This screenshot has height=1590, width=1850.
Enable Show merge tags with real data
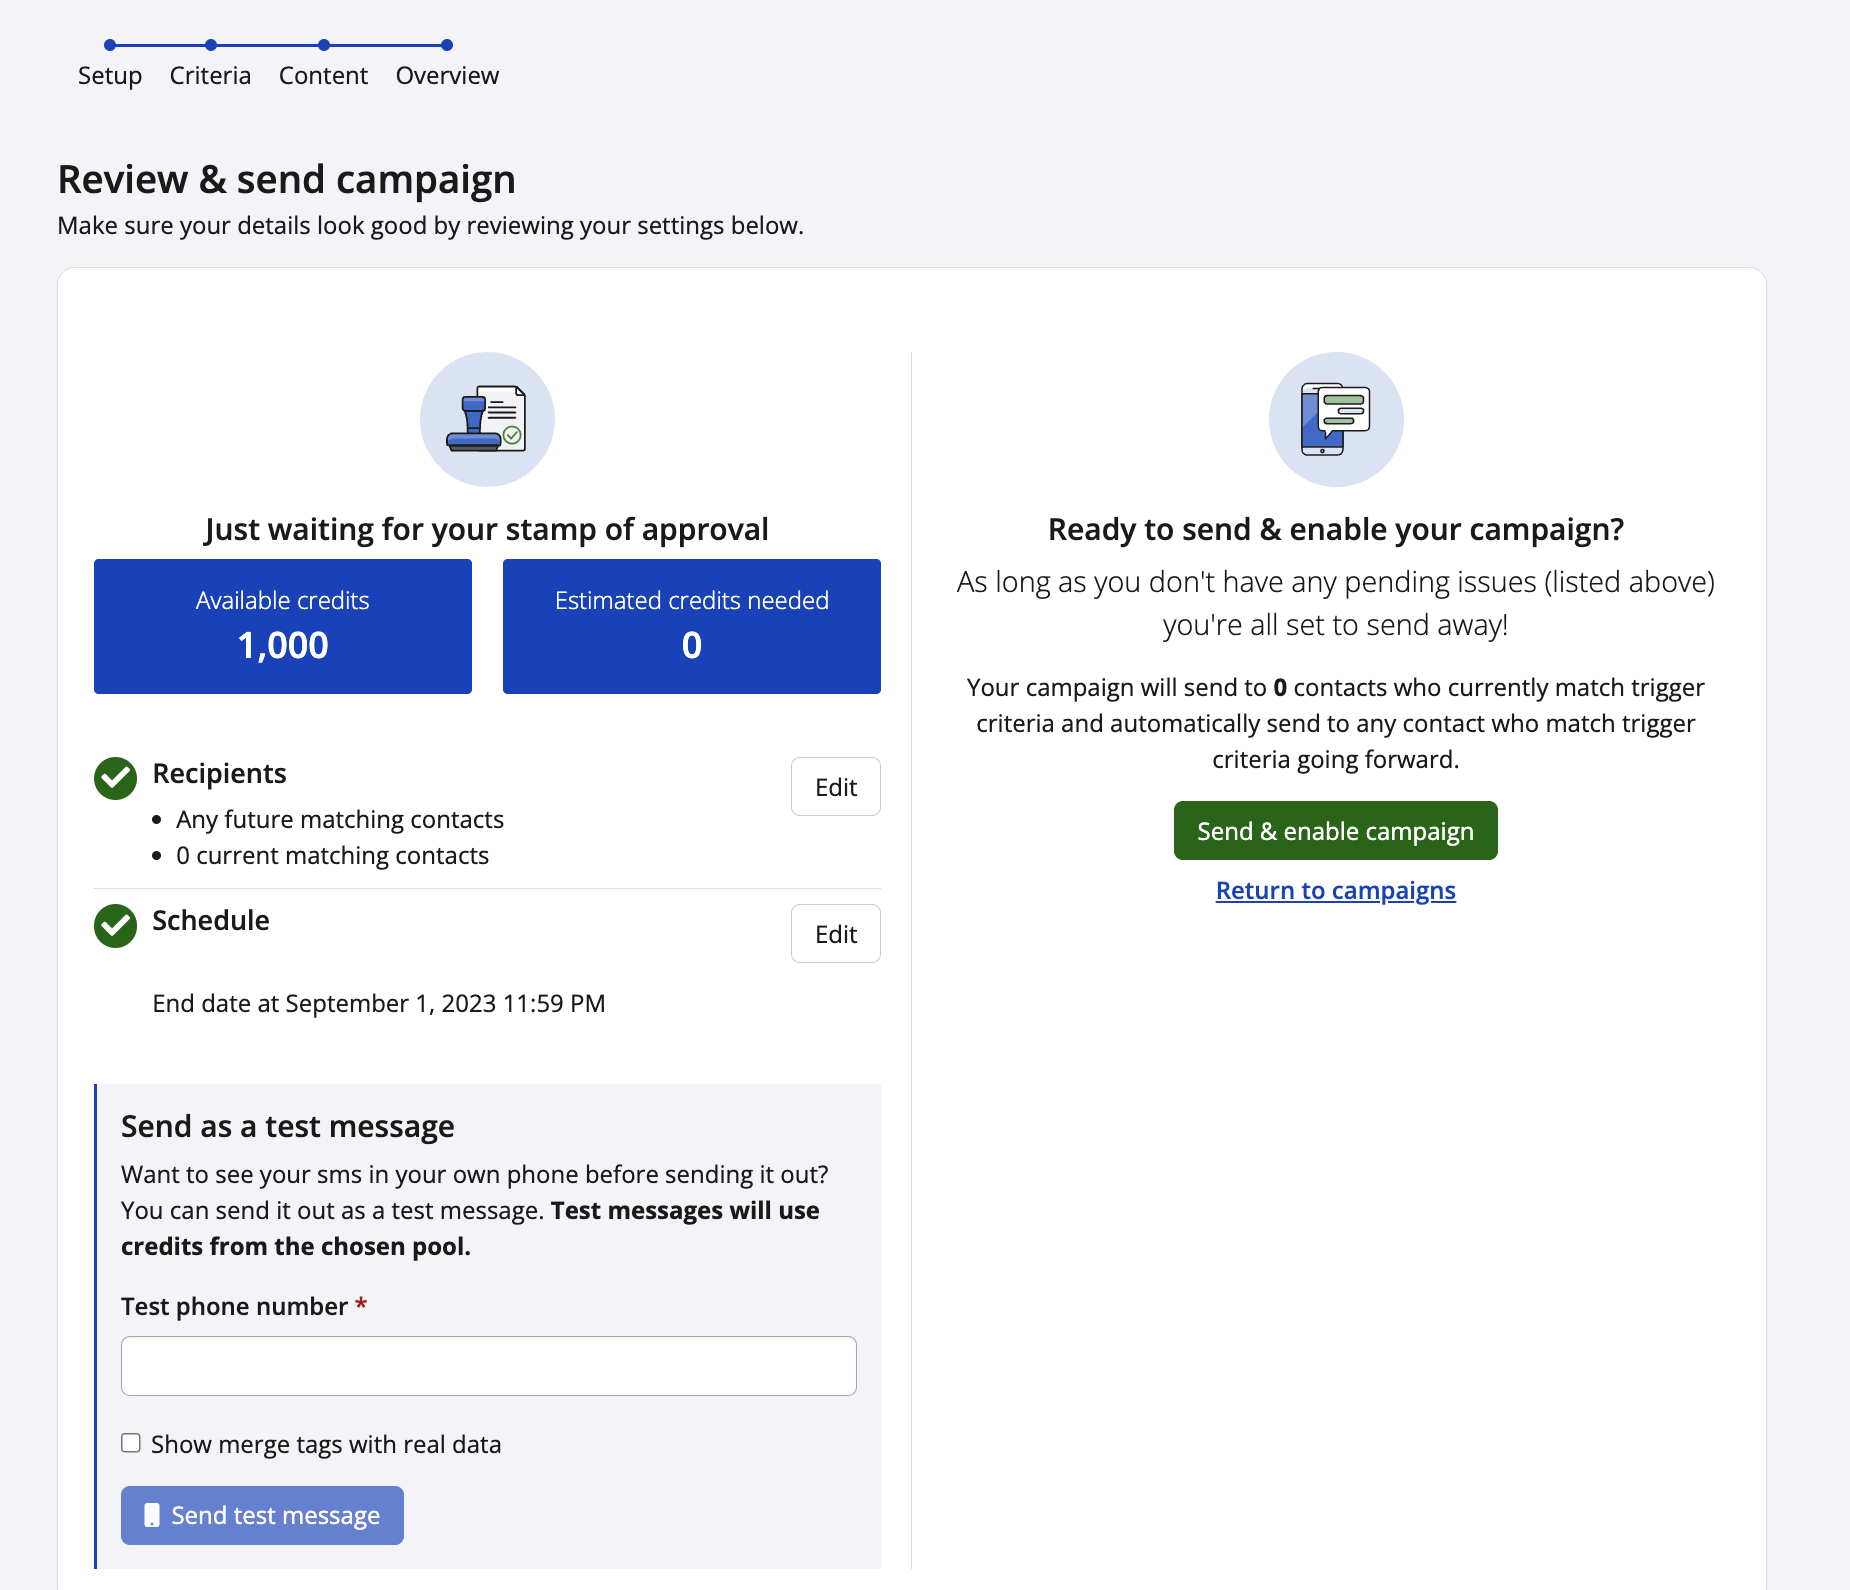pos(131,1443)
